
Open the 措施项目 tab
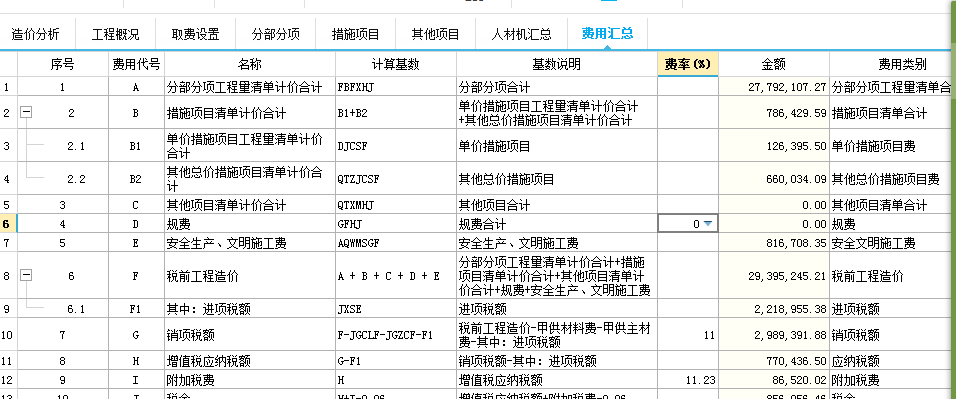click(x=355, y=34)
